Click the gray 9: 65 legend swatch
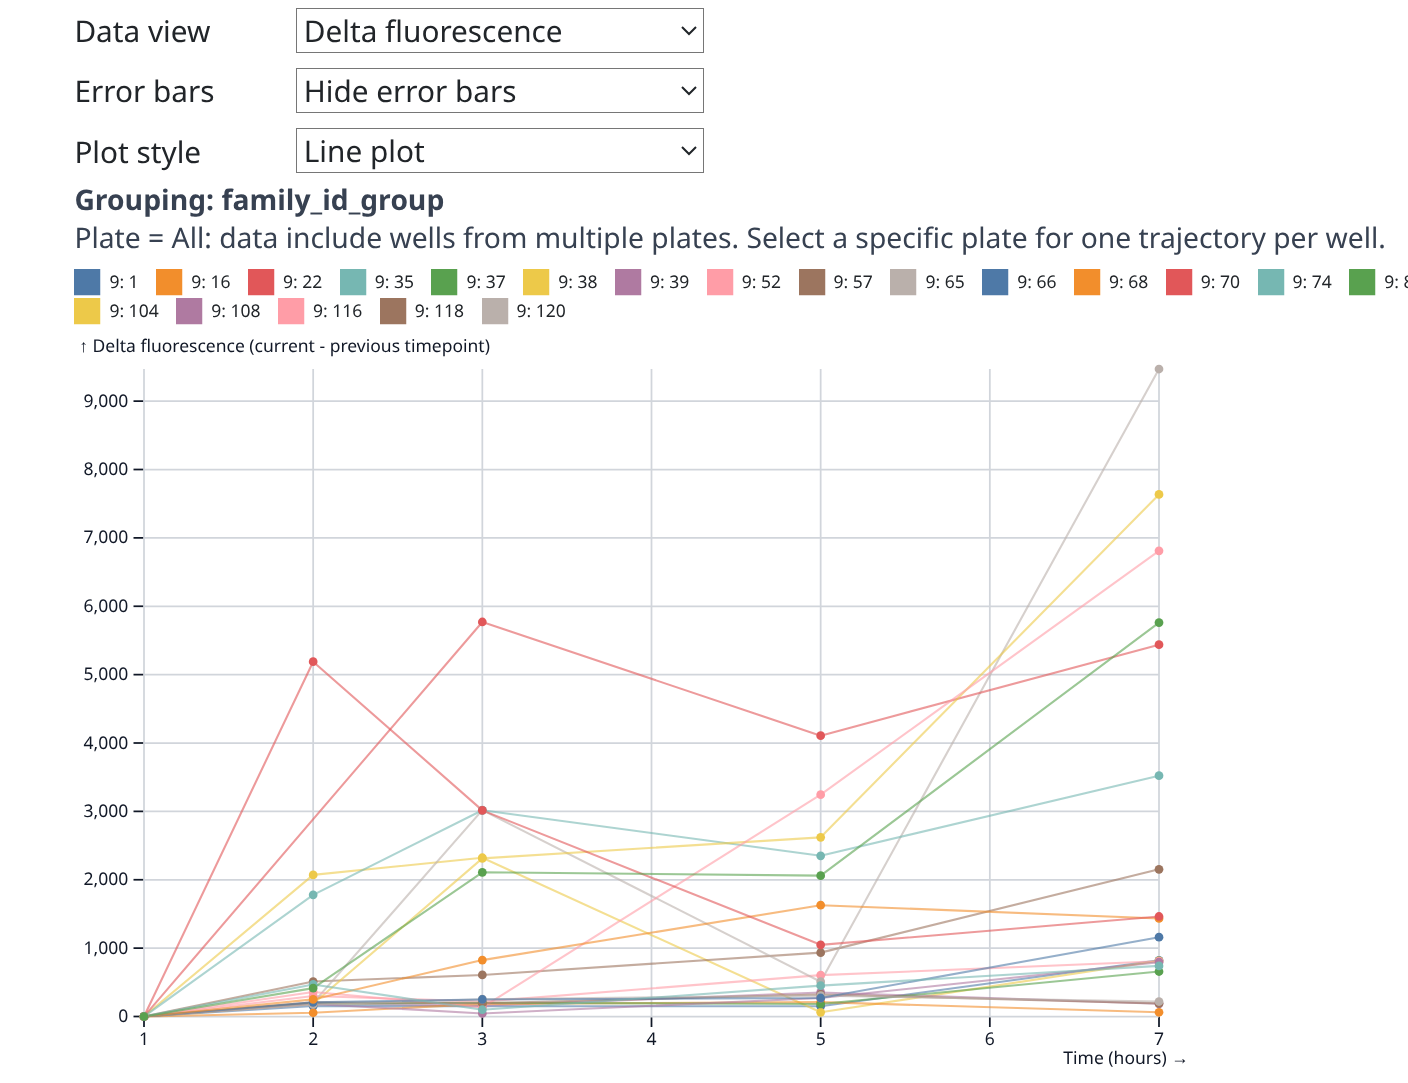 (x=904, y=282)
